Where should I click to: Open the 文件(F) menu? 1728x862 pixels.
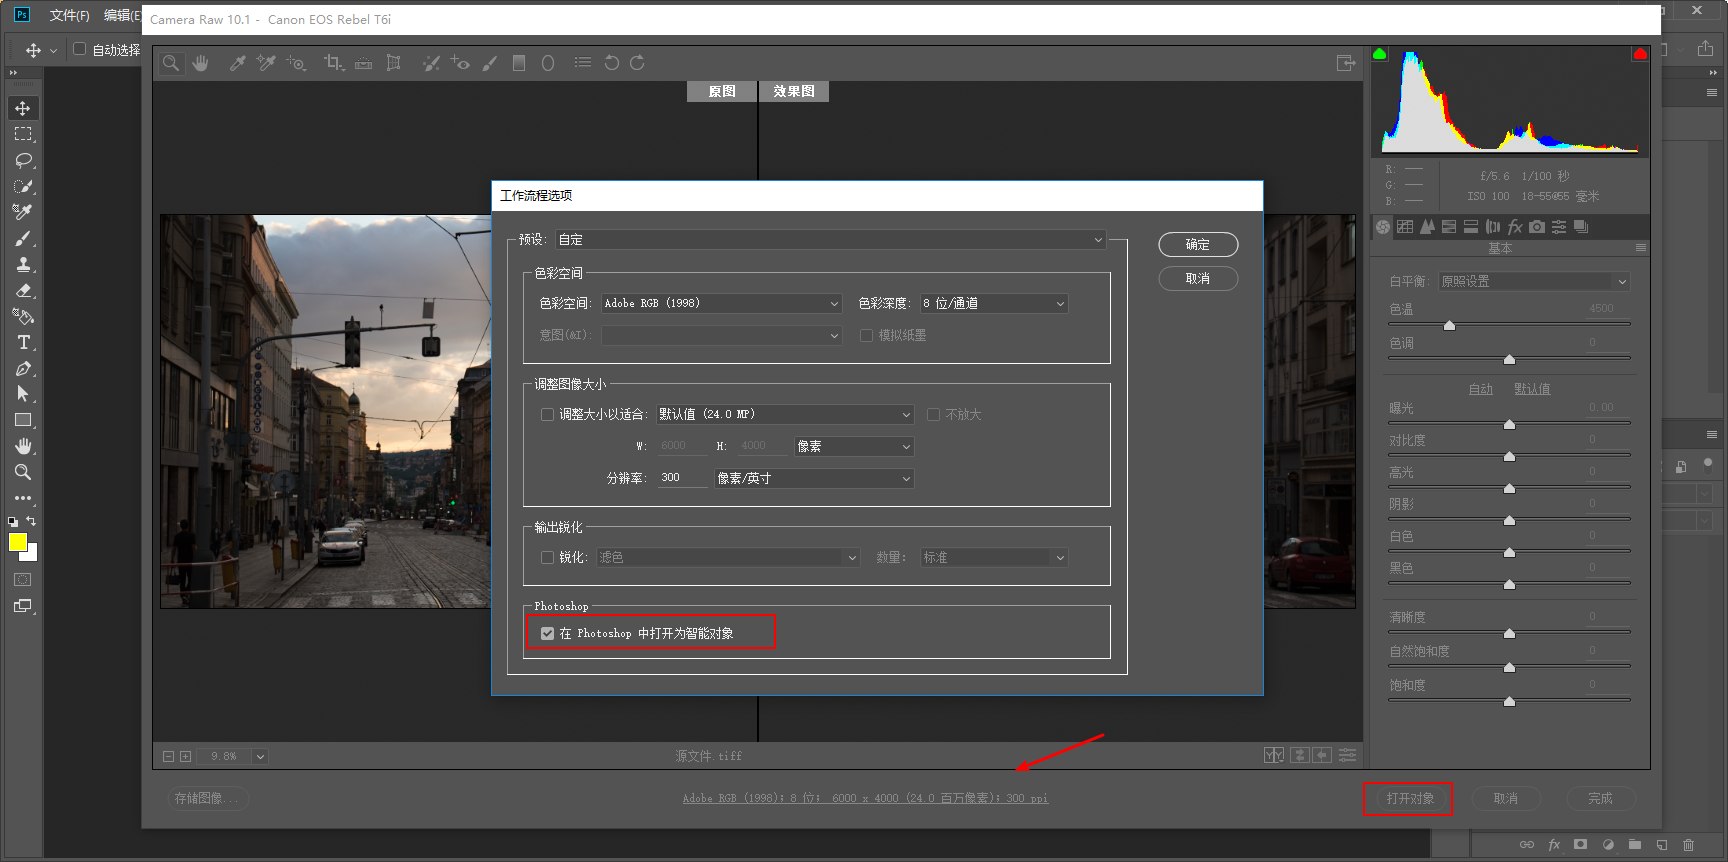click(69, 15)
